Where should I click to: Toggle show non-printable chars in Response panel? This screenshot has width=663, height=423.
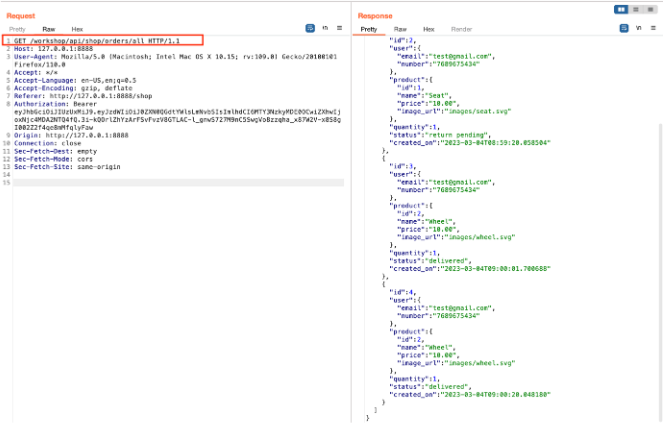tap(638, 28)
